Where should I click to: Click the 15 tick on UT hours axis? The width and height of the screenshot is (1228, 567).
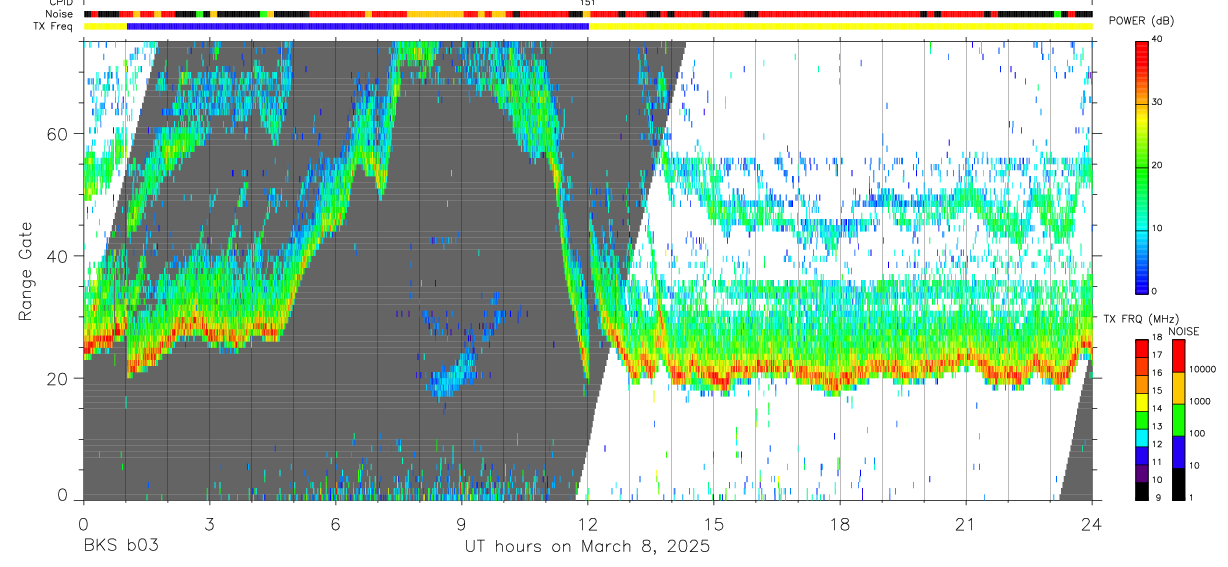(x=714, y=523)
